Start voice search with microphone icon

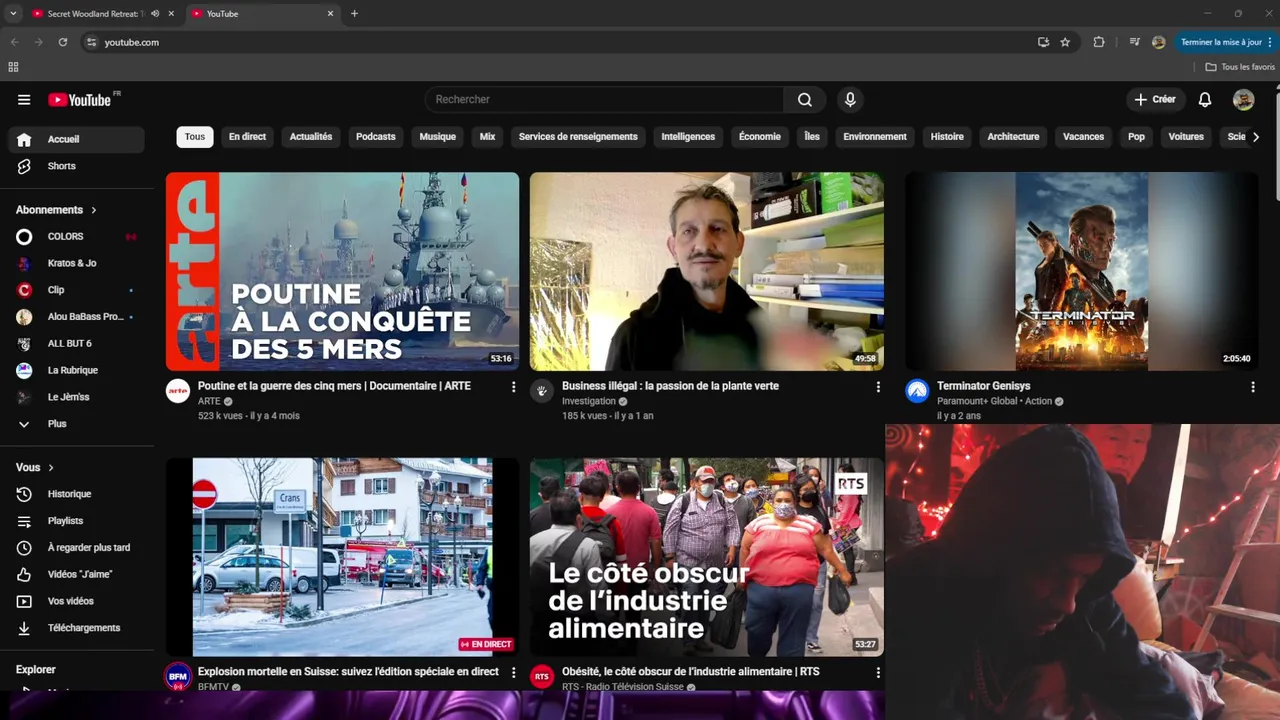850,99
